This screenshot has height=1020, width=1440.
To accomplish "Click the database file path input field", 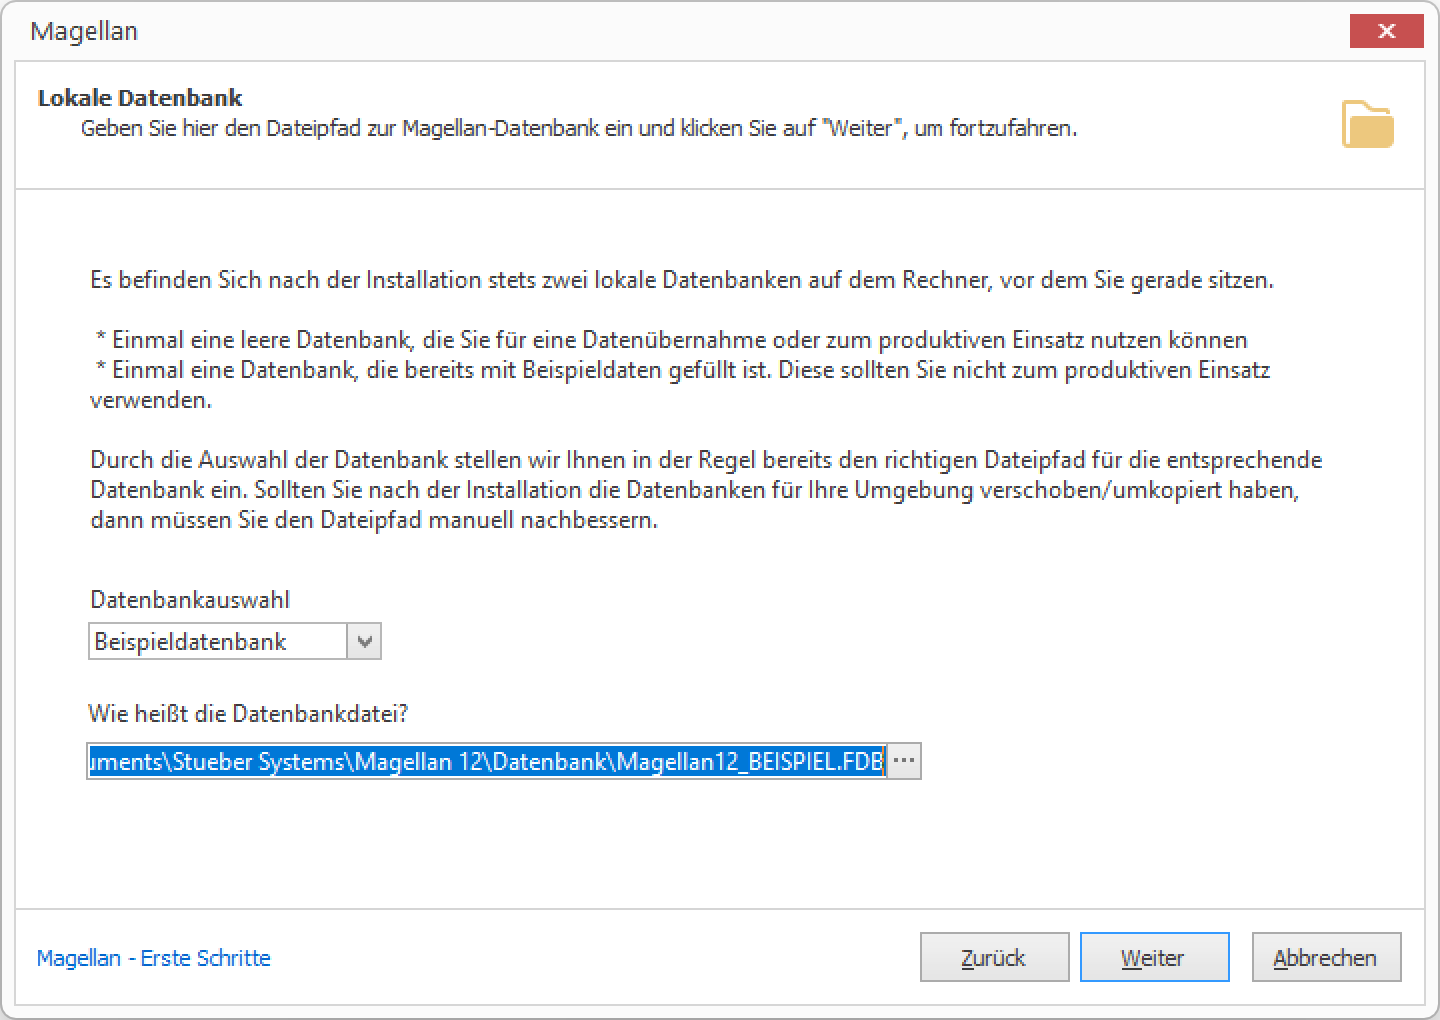I will (487, 762).
